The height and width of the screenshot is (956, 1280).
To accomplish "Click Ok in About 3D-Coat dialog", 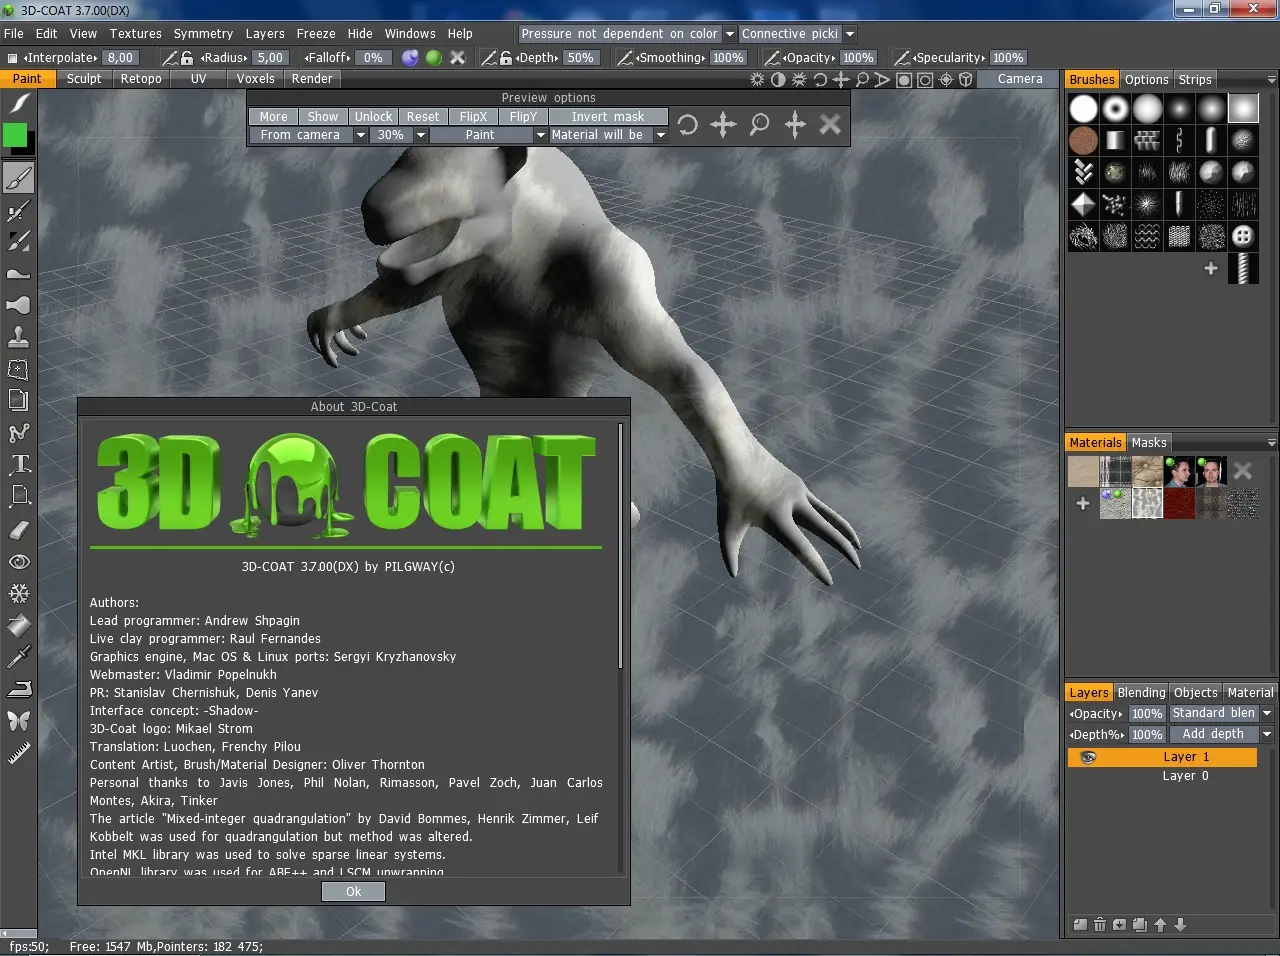I will point(354,892).
